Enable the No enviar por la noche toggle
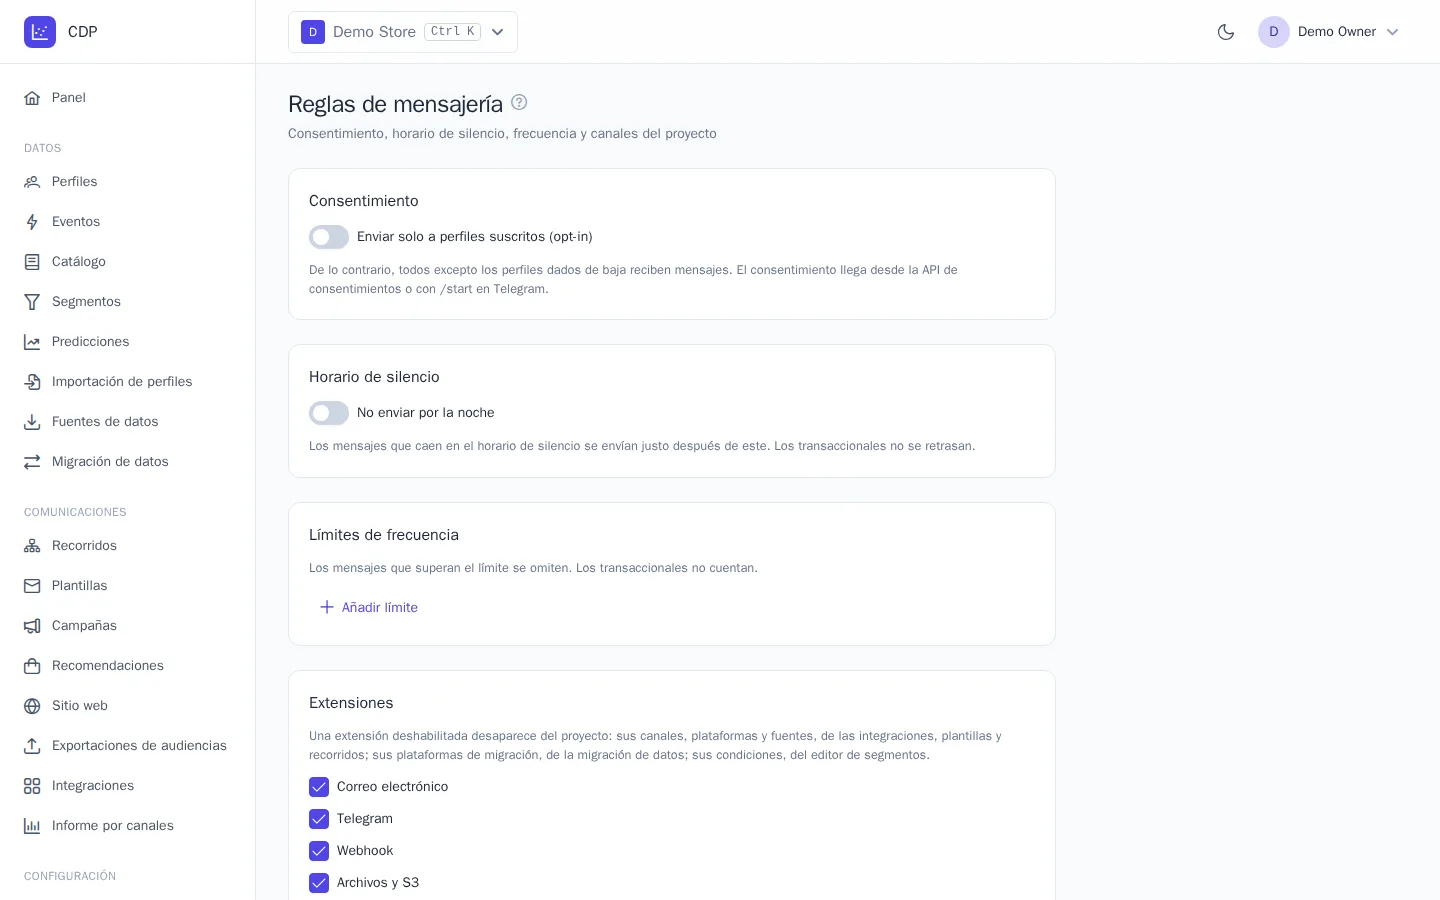 pyautogui.click(x=329, y=413)
